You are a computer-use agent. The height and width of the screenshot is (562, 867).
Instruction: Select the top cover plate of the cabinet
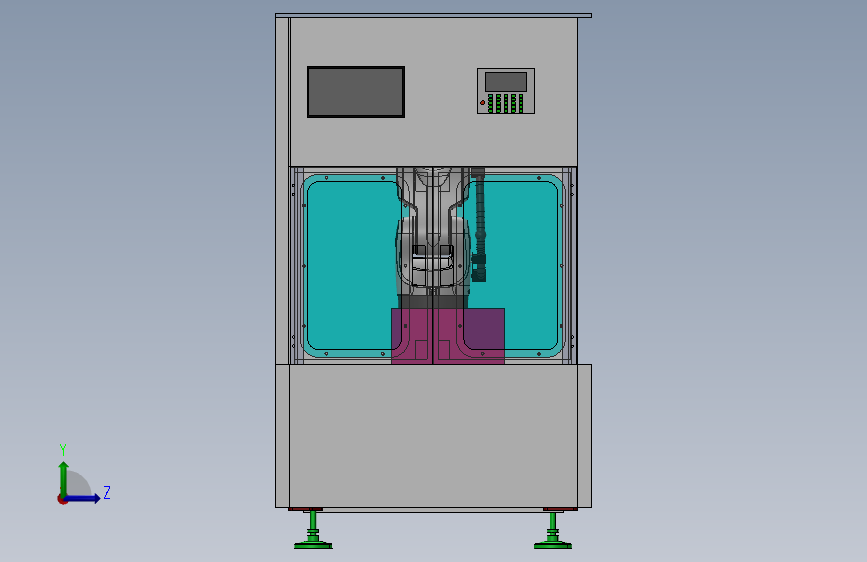point(434,15)
